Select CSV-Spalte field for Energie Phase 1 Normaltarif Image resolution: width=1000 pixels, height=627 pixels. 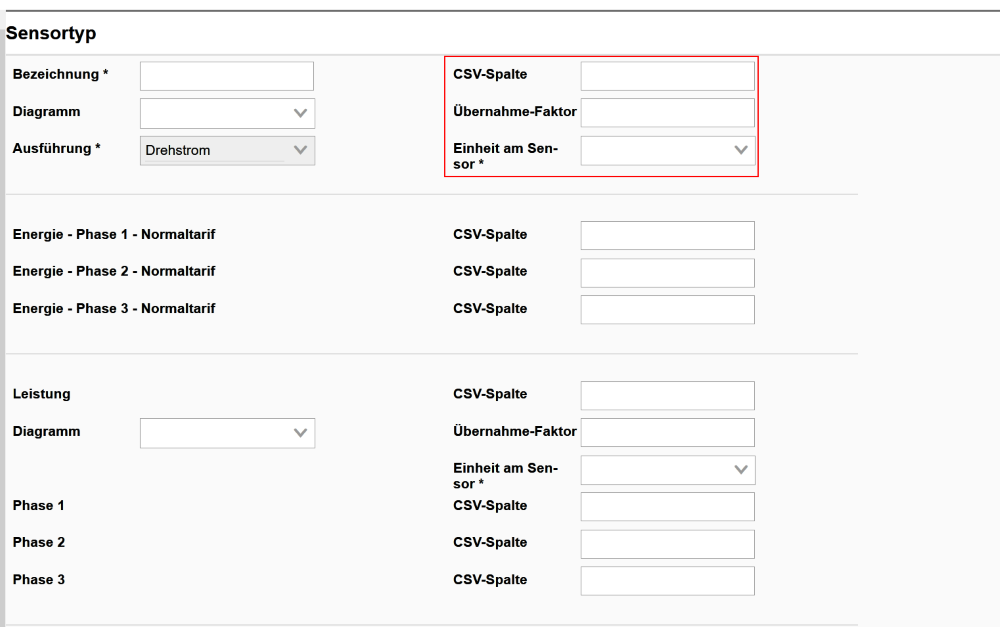(x=667, y=235)
